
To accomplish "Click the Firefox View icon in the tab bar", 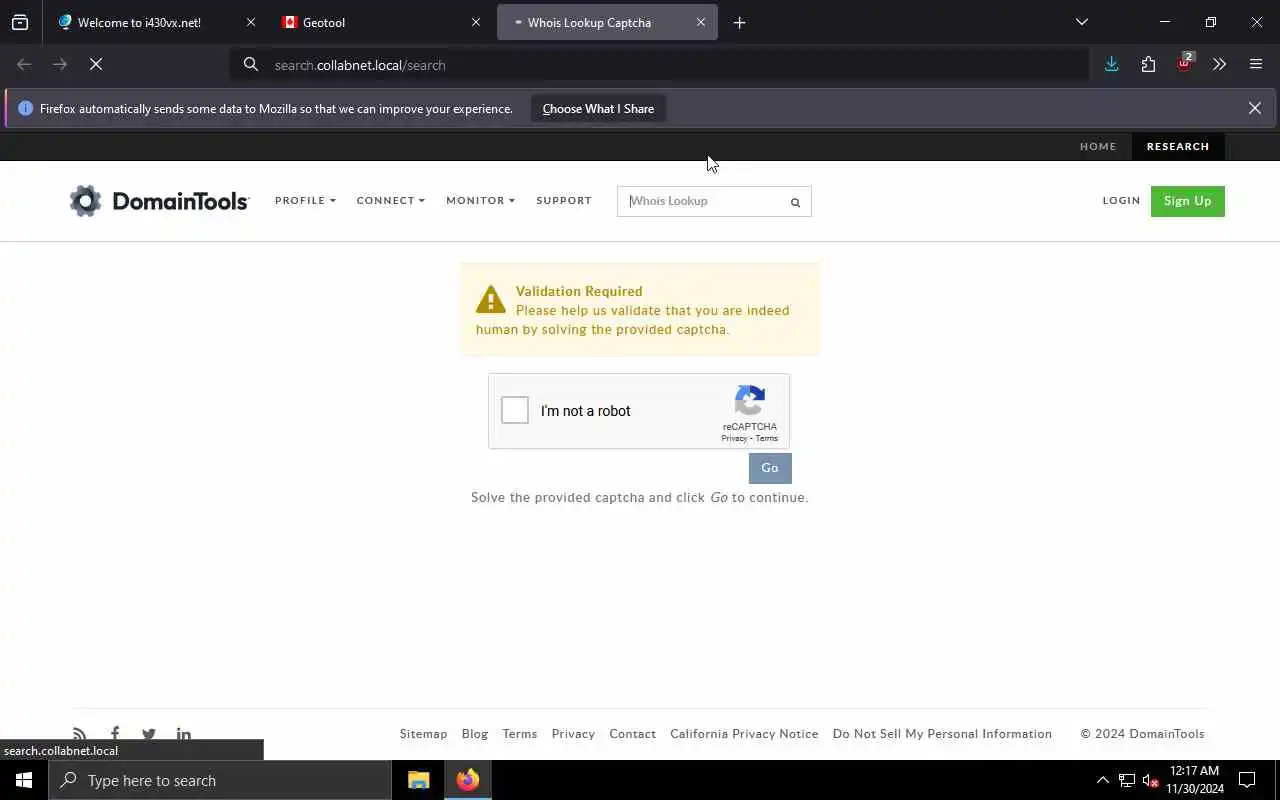I will click(x=20, y=22).
